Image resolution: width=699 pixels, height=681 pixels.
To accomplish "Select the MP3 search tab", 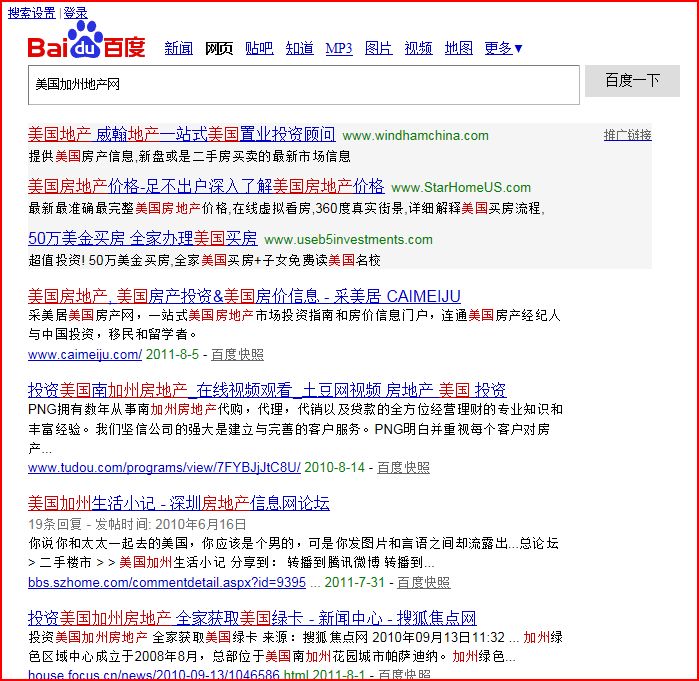I will point(339,48).
